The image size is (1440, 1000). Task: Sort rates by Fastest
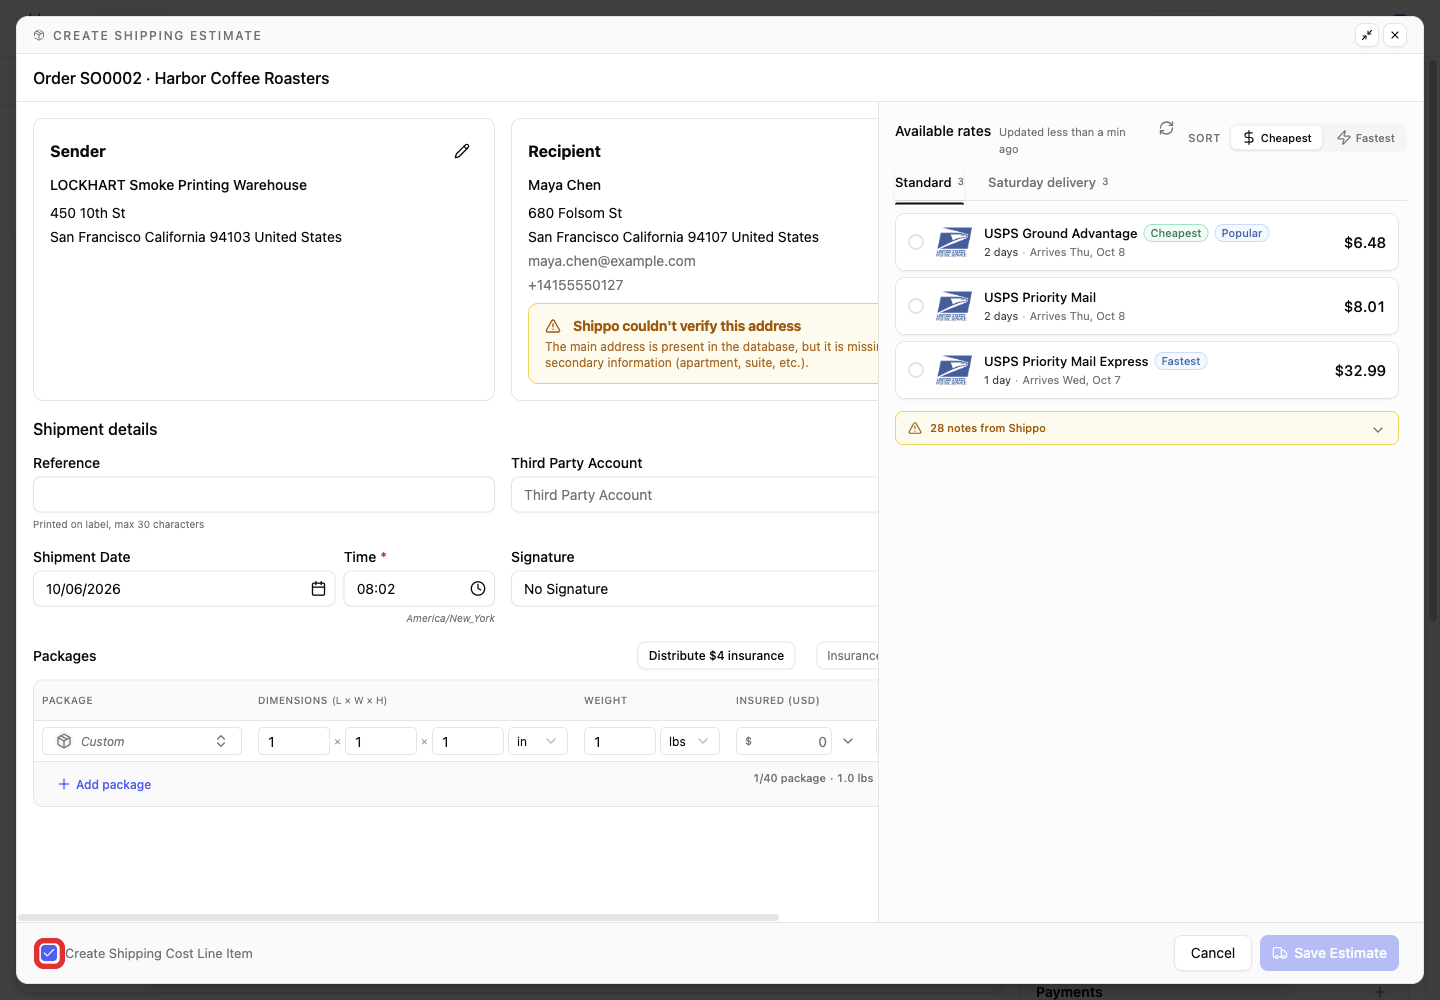[x=1365, y=138]
